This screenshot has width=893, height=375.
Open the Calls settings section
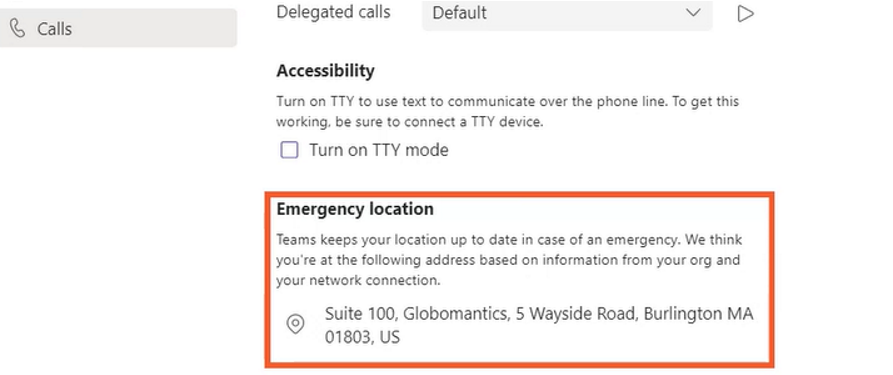[118, 28]
